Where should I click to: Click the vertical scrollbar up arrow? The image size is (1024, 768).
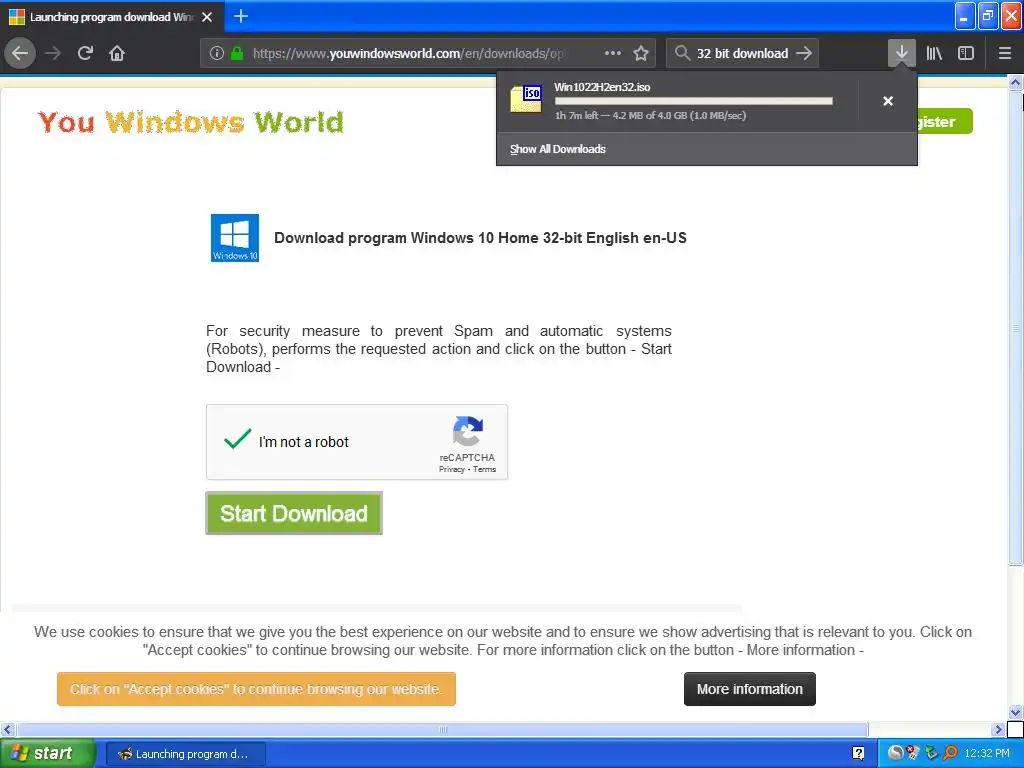click(x=1016, y=83)
